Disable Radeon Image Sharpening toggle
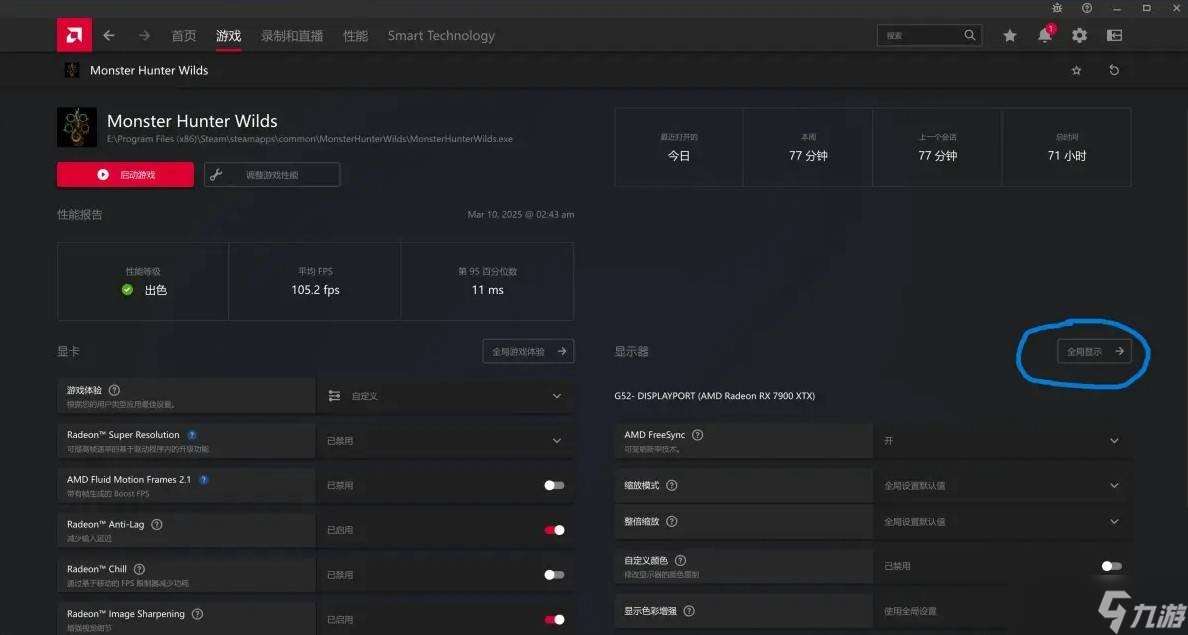The height and width of the screenshot is (635, 1188). coord(554,619)
